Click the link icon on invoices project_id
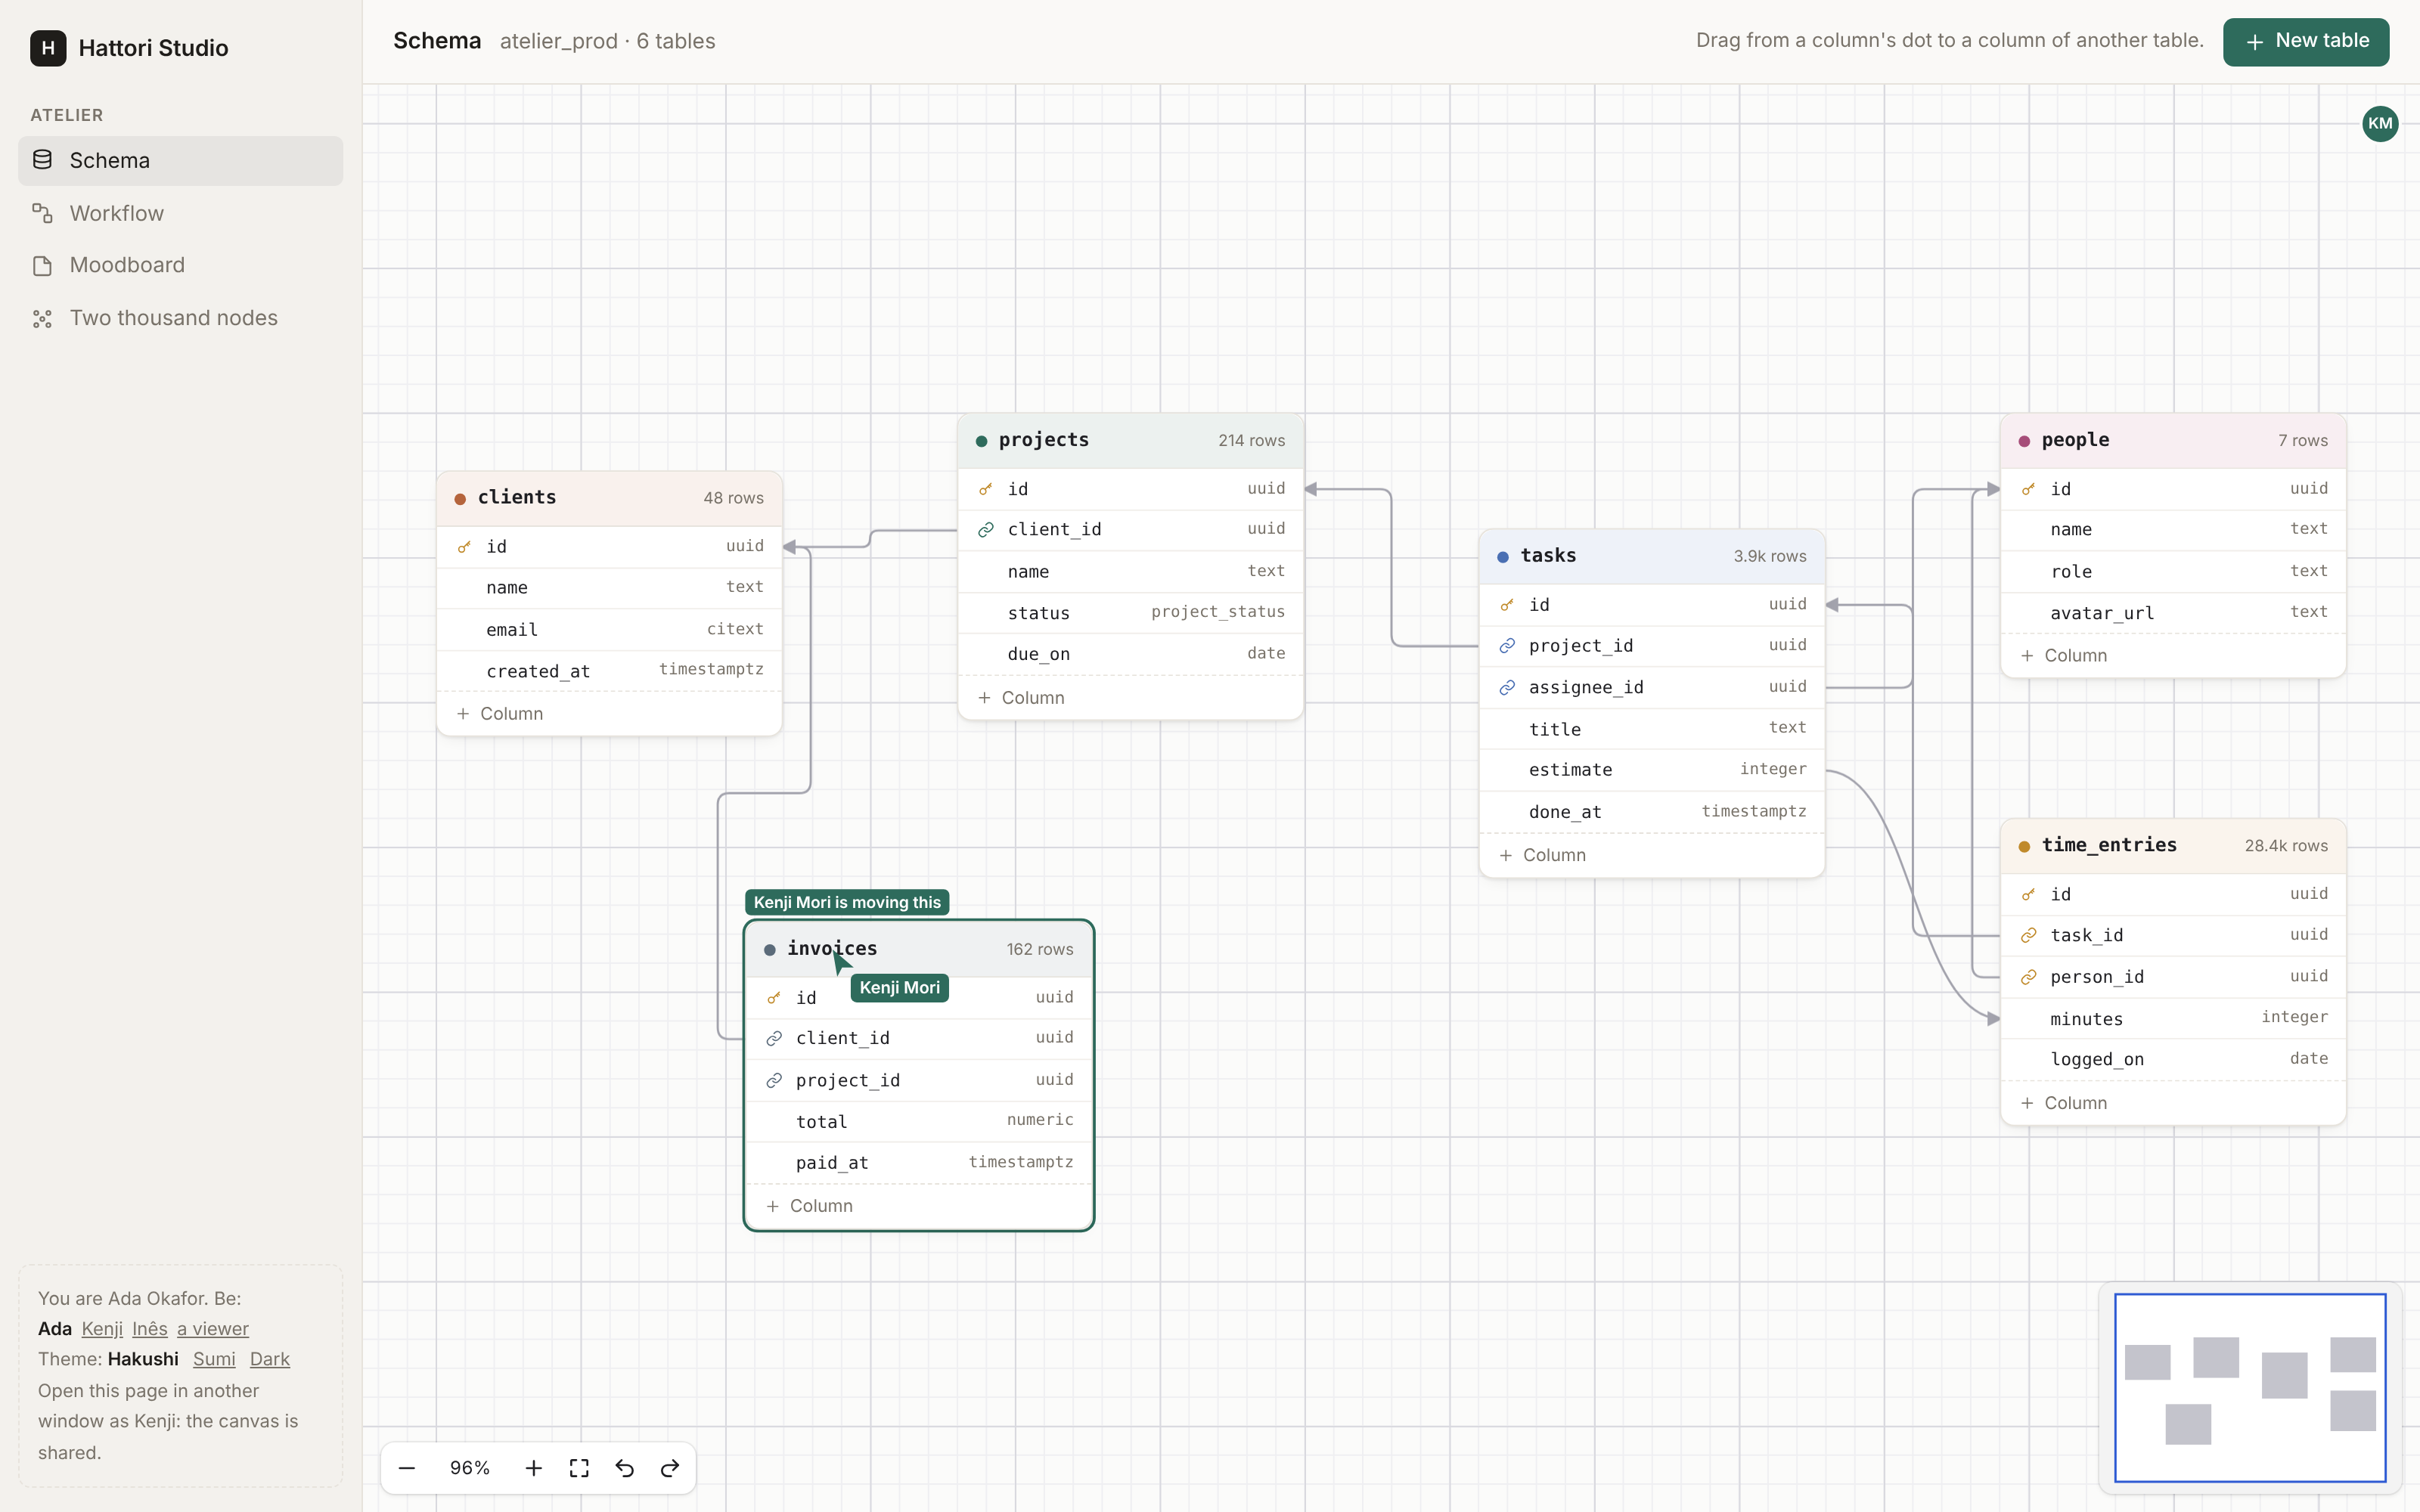 774,1081
